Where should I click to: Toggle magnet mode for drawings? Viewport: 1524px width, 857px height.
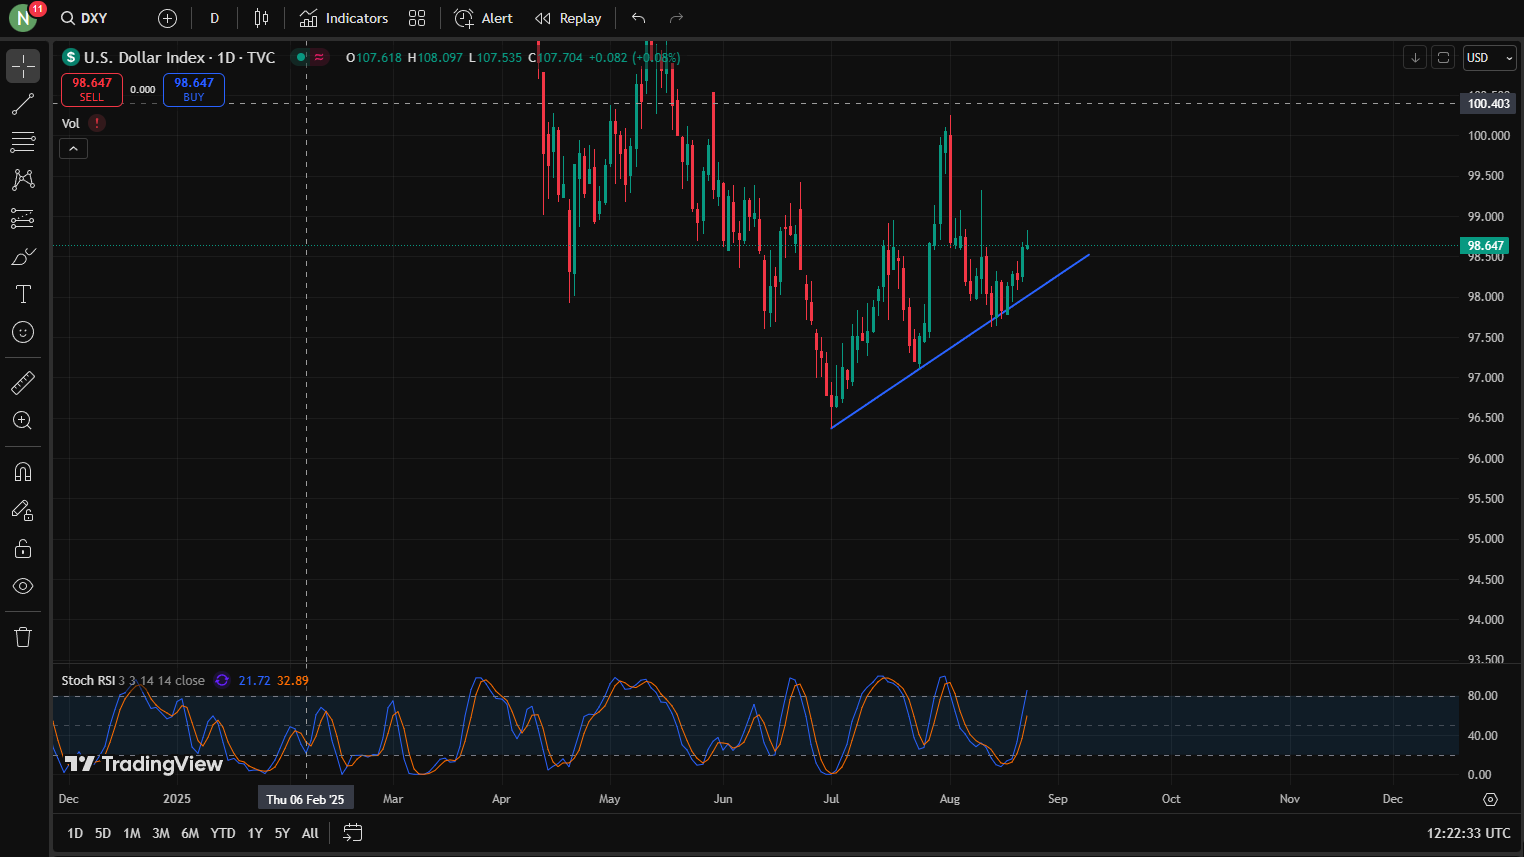click(x=23, y=472)
